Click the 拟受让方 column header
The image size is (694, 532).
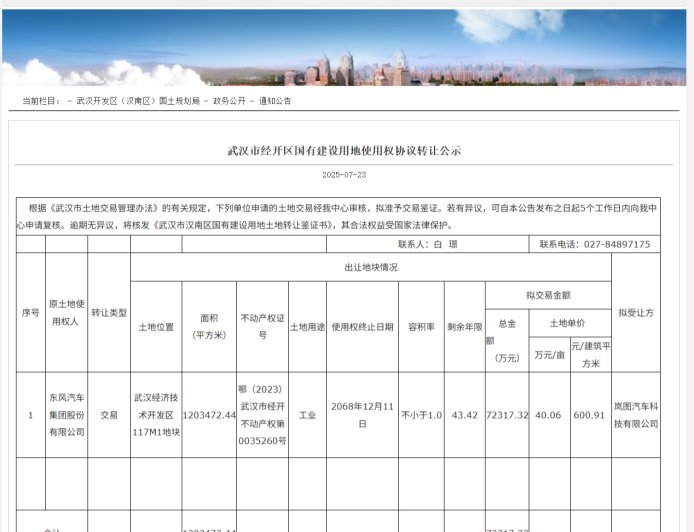click(x=636, y=312)
